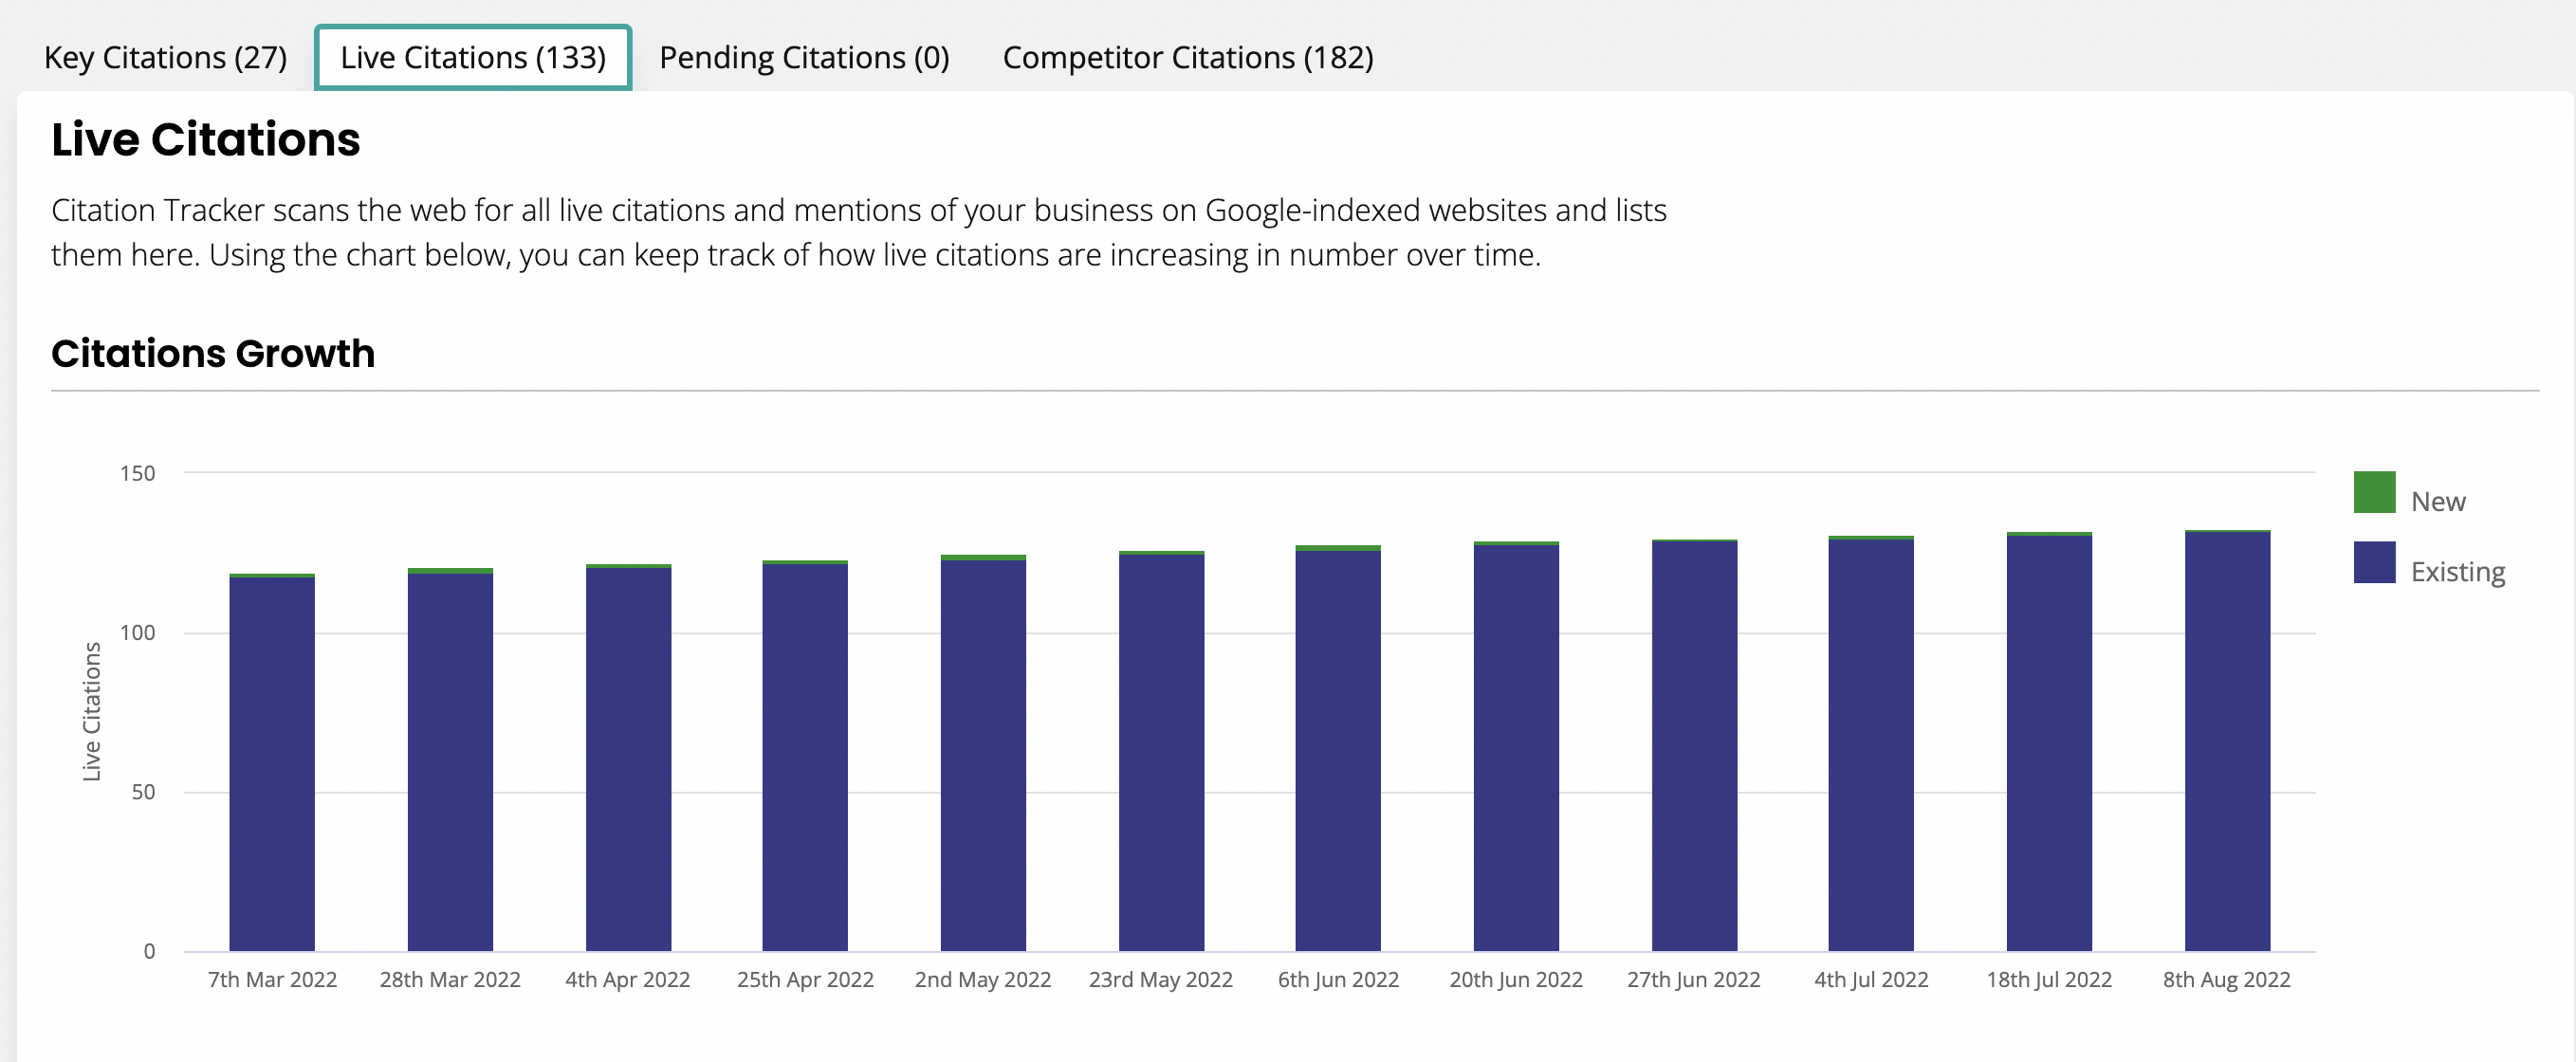Click the 23rd May 2022 bar
This screenshot has height=1062, width=2576.
click(x=1161, y=751)
